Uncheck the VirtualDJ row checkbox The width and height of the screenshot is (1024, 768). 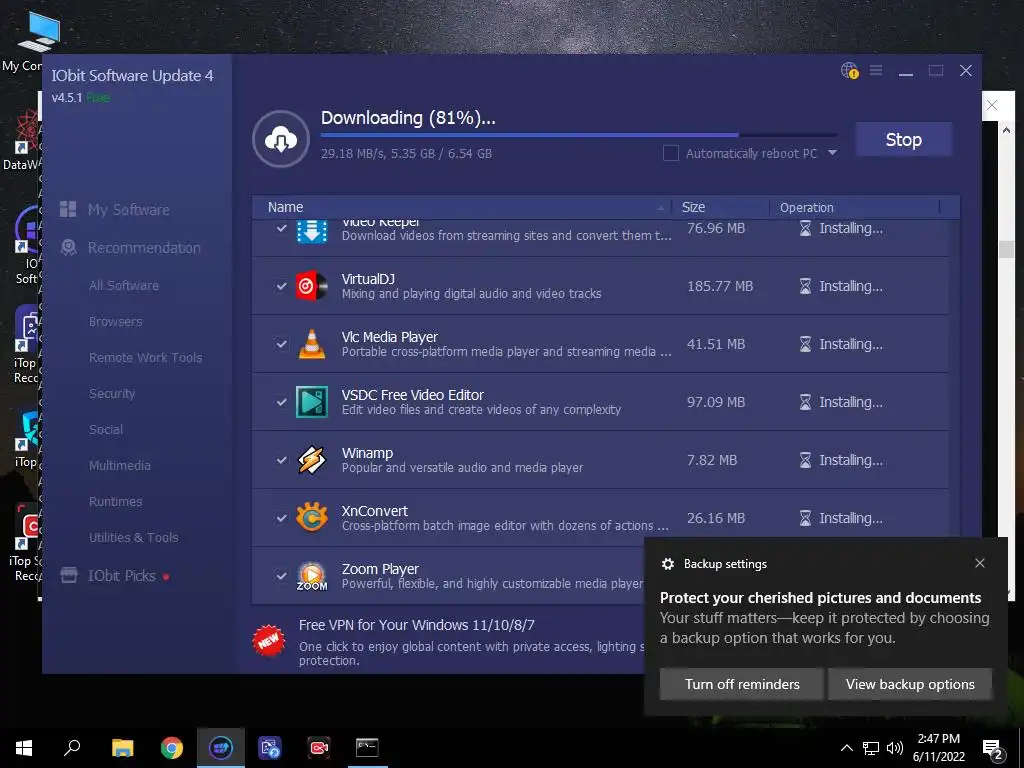click(x=281, y=286)
